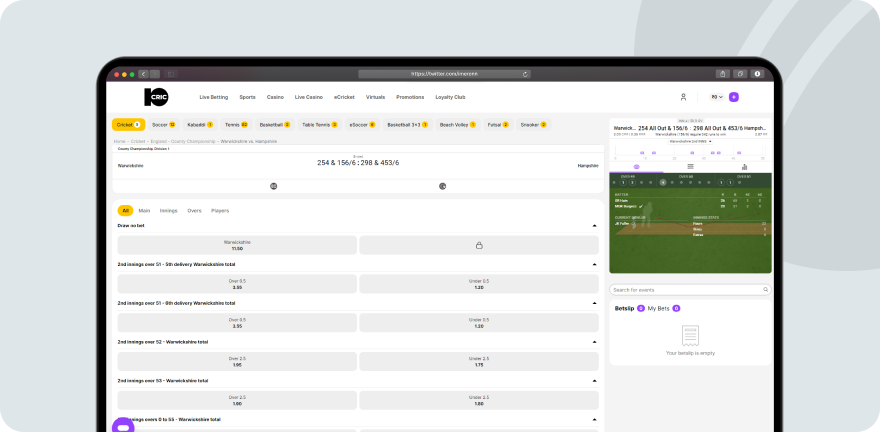Switch to Main markets filter
This screenshot has height=432, width=880.
point(144,210)
